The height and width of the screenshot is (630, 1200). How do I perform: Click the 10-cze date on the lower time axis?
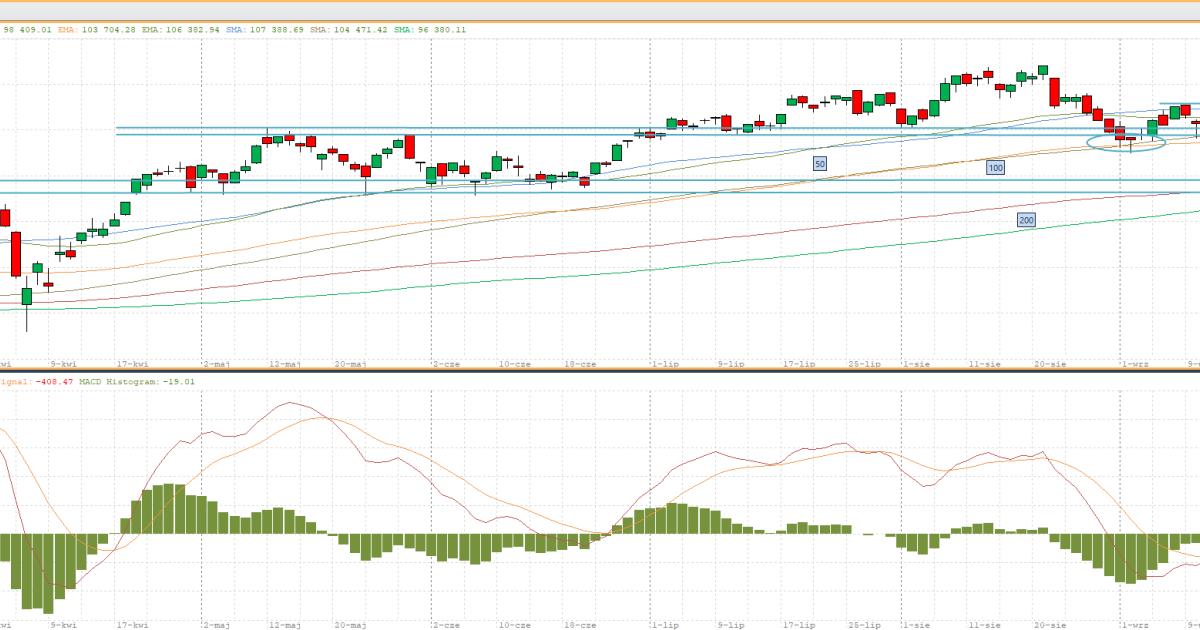[514, 625]
